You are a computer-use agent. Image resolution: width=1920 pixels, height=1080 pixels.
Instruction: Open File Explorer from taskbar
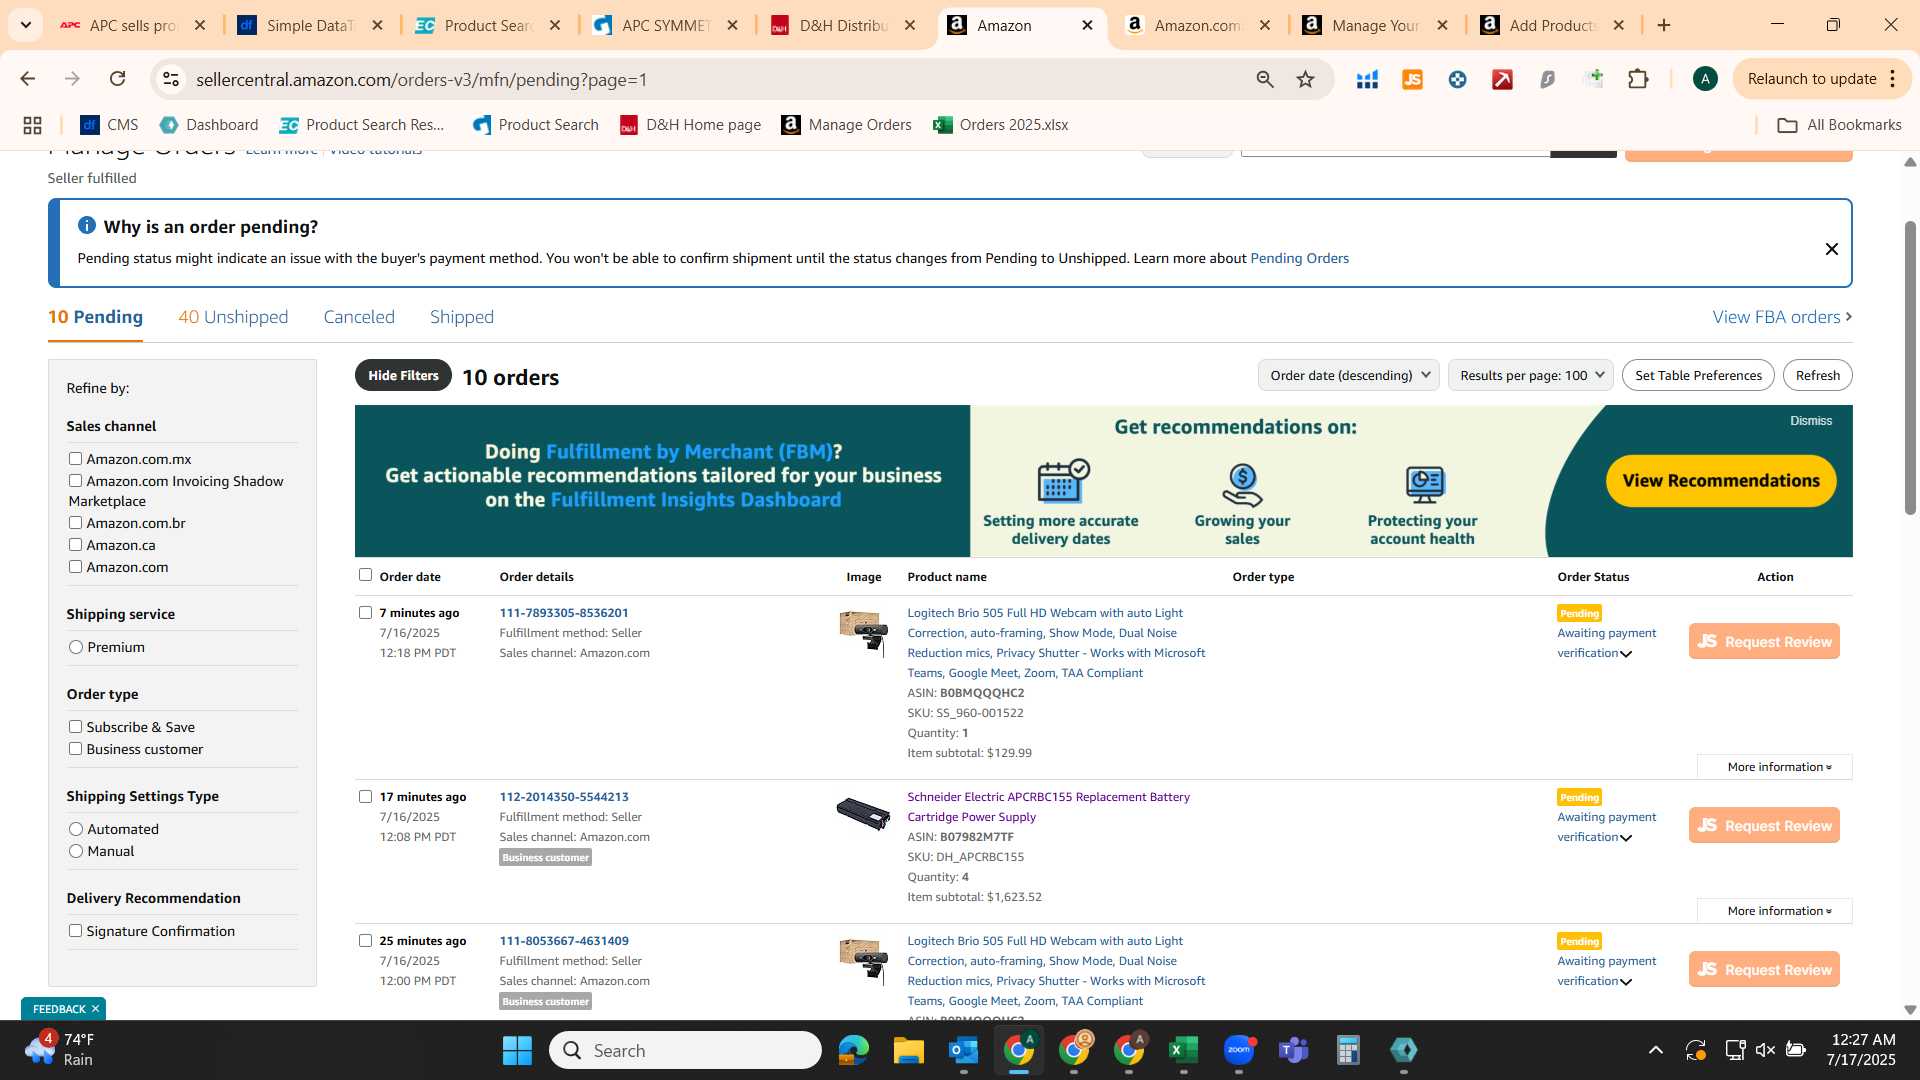pyautogui.click(x=908, y=1050)
